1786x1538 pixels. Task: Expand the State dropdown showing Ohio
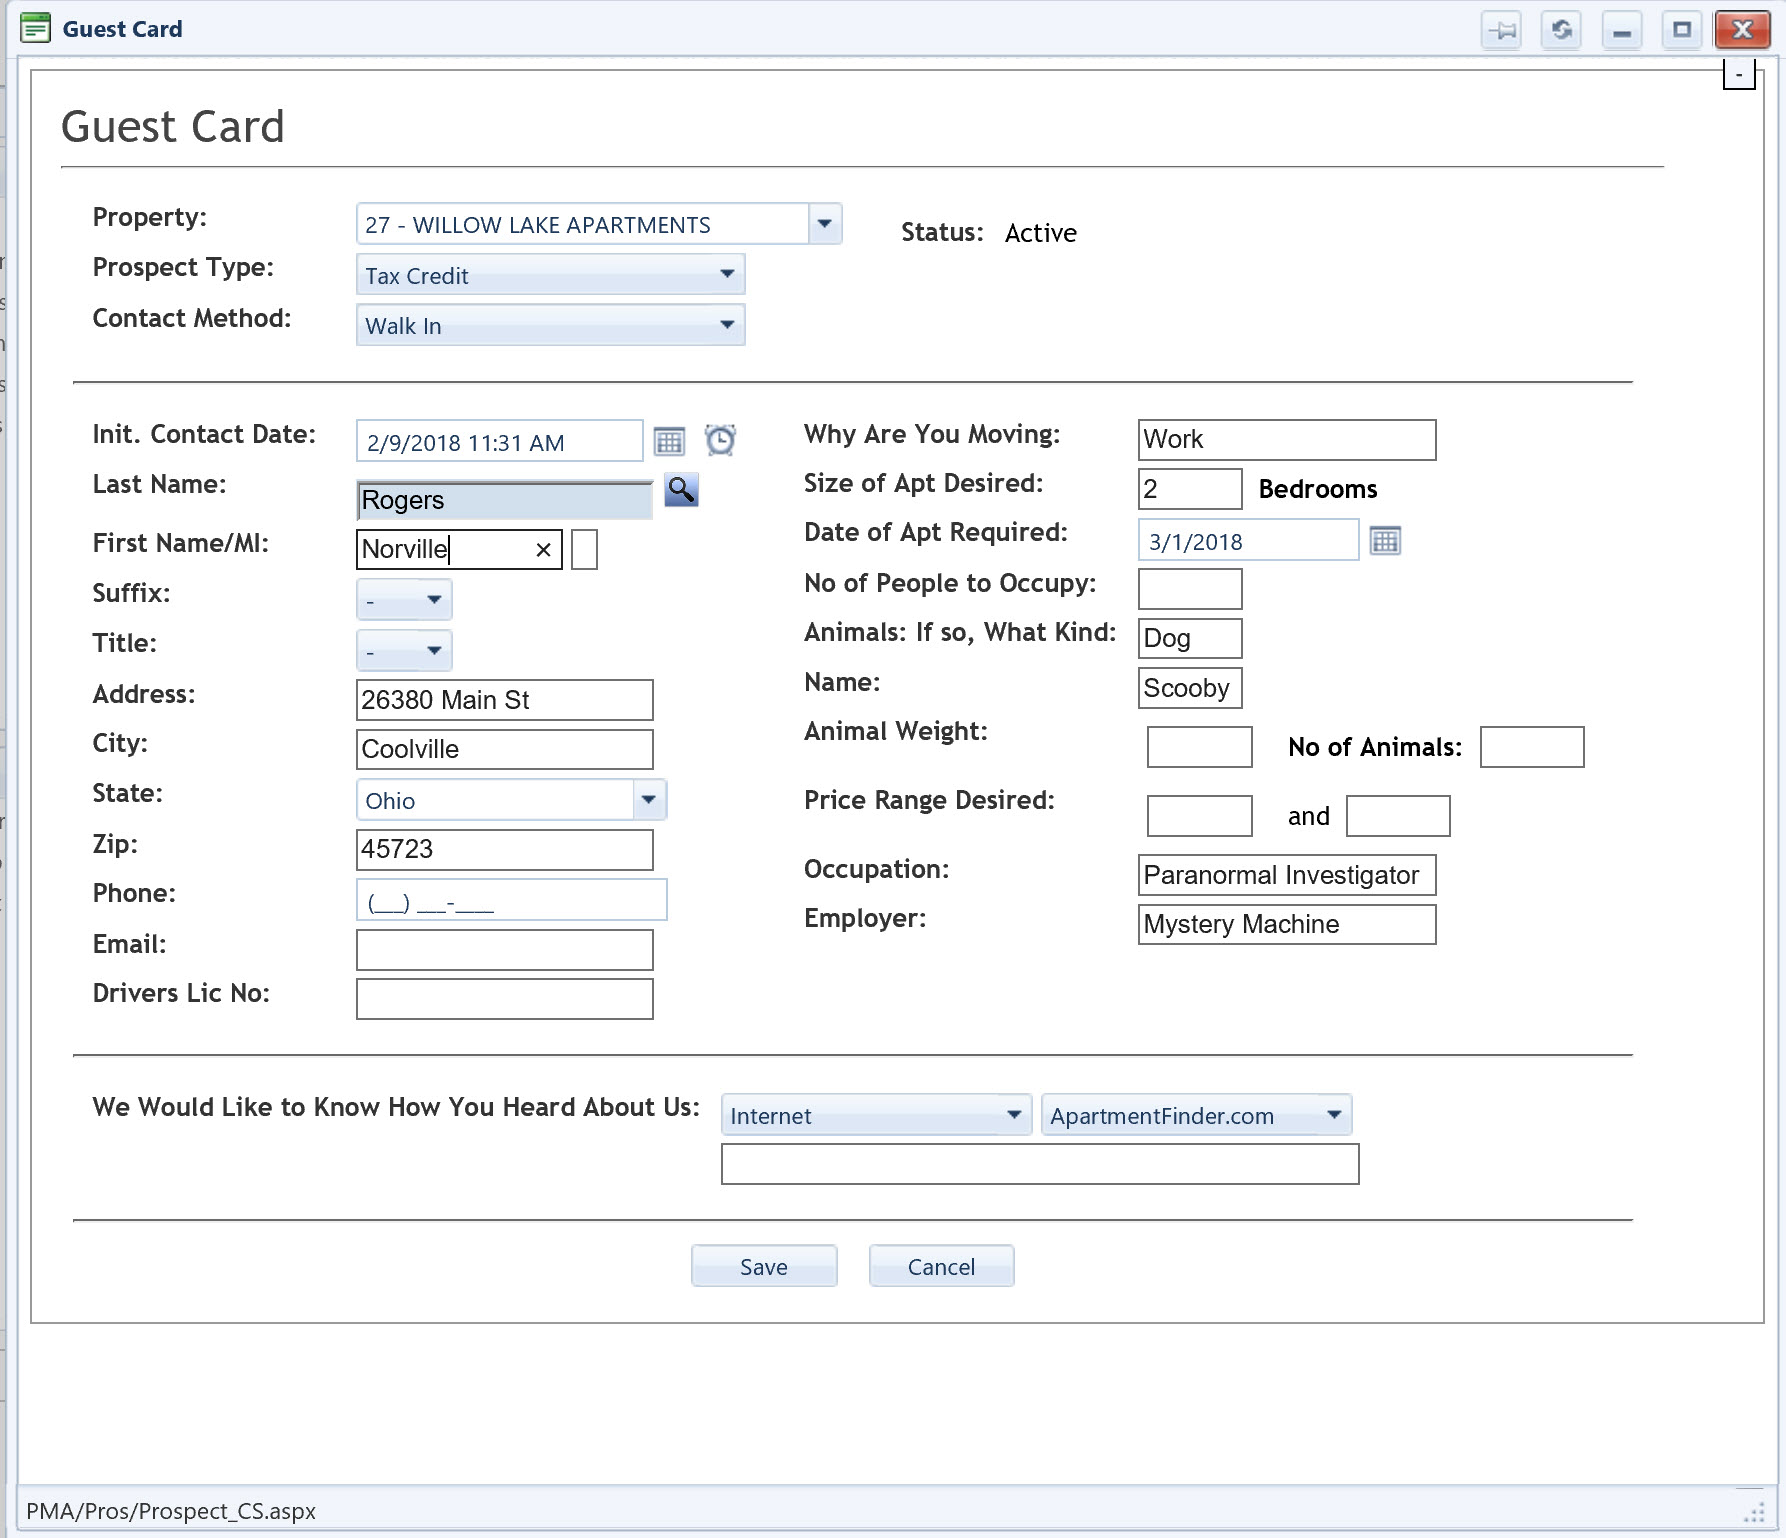tap(648, 800)
